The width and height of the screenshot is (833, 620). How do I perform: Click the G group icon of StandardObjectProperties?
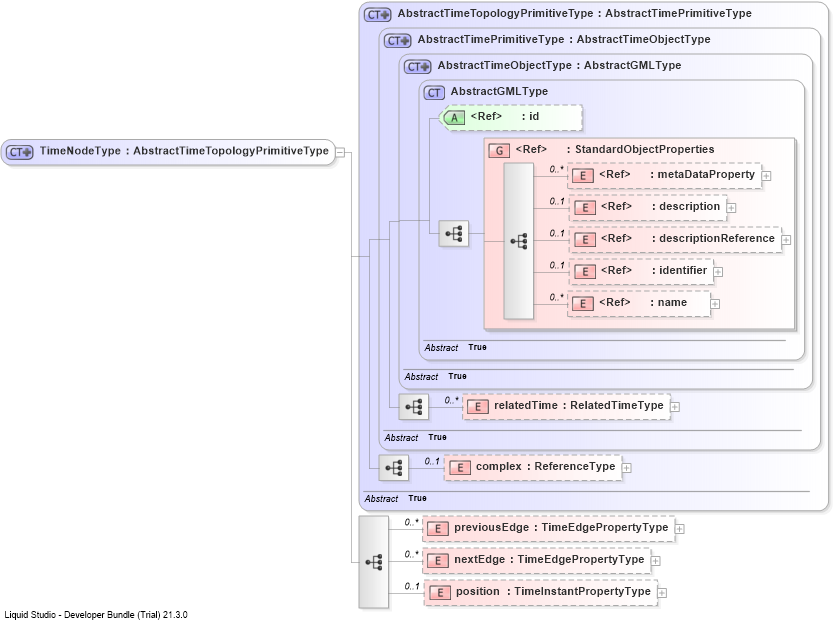point(499,151)
